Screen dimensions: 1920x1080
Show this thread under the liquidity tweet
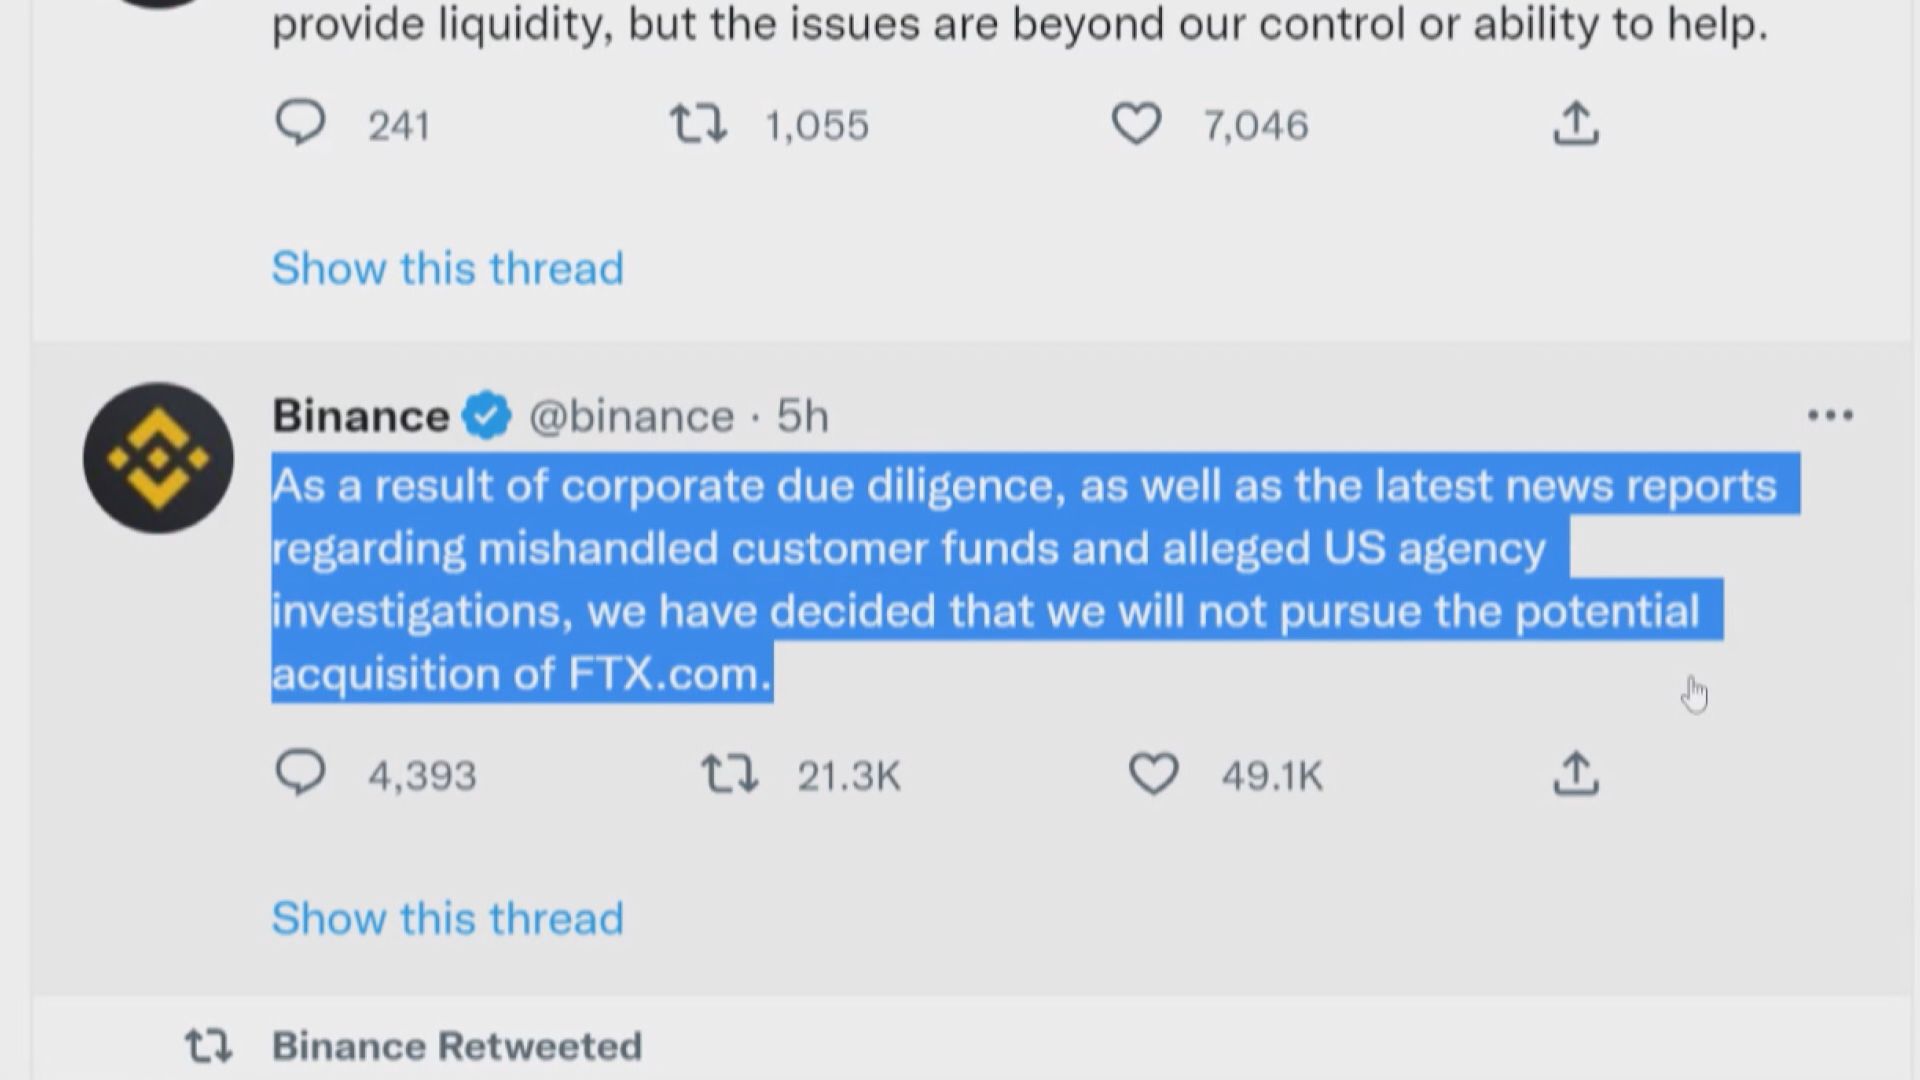(447, 268)
